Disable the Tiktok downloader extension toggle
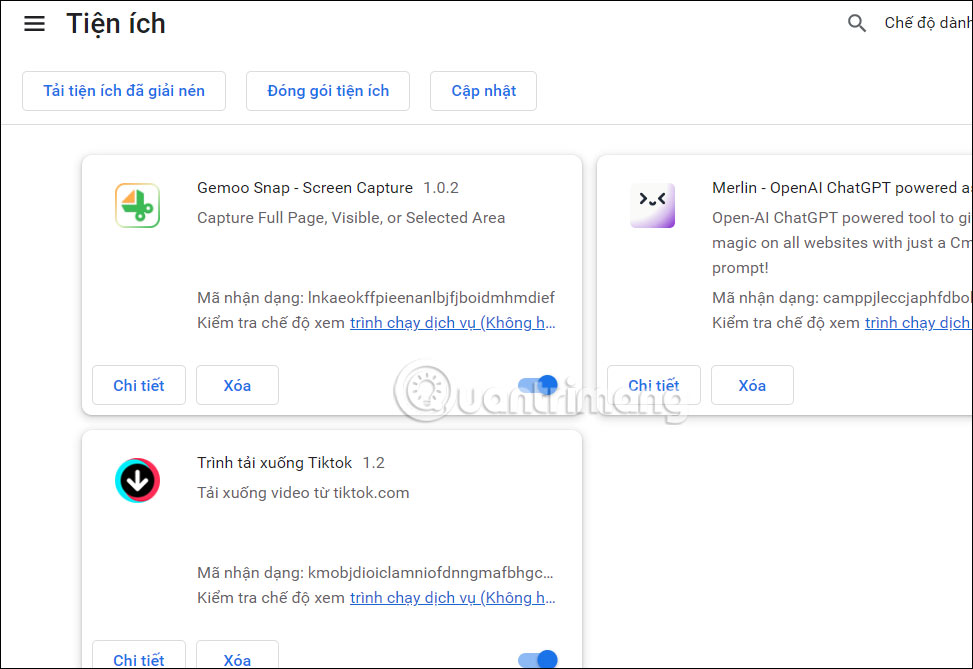 click(538, 659)
